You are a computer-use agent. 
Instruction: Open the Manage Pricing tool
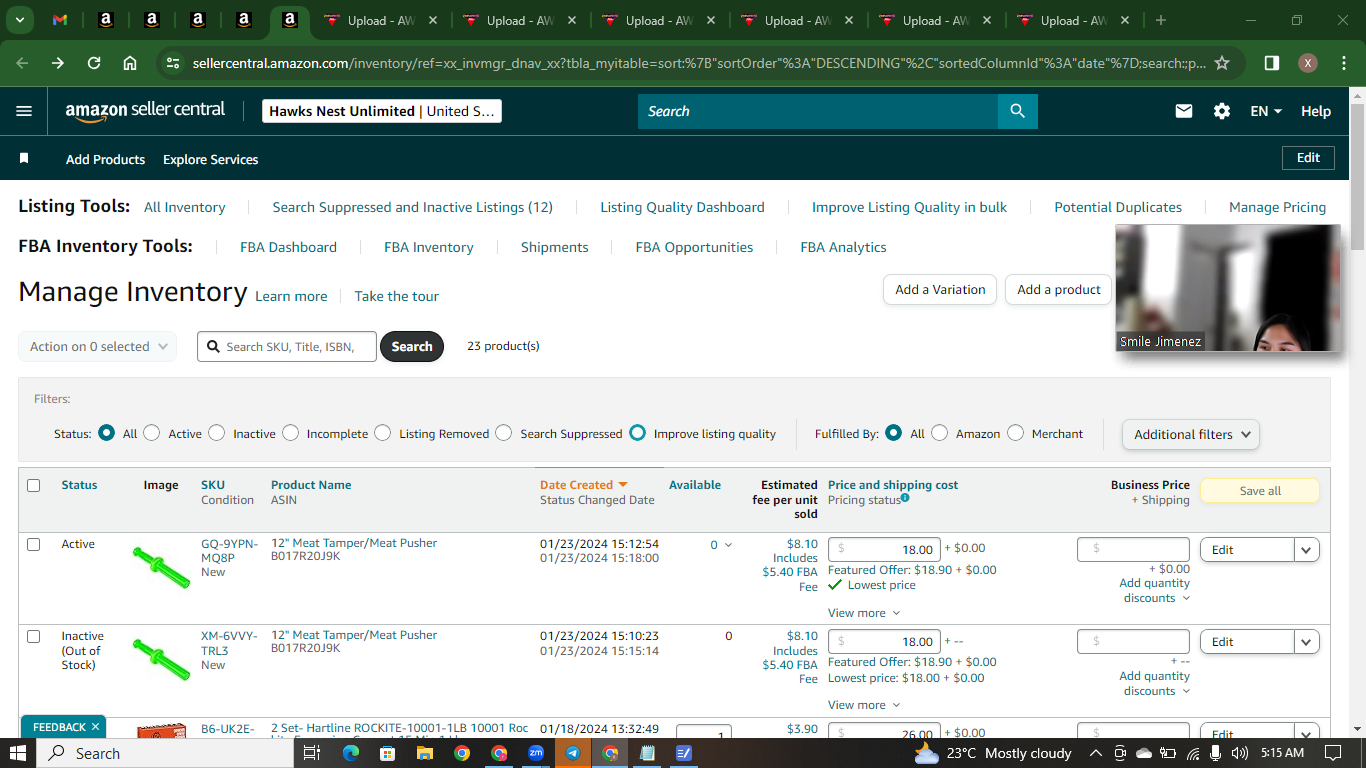(x=1277, y=207)
